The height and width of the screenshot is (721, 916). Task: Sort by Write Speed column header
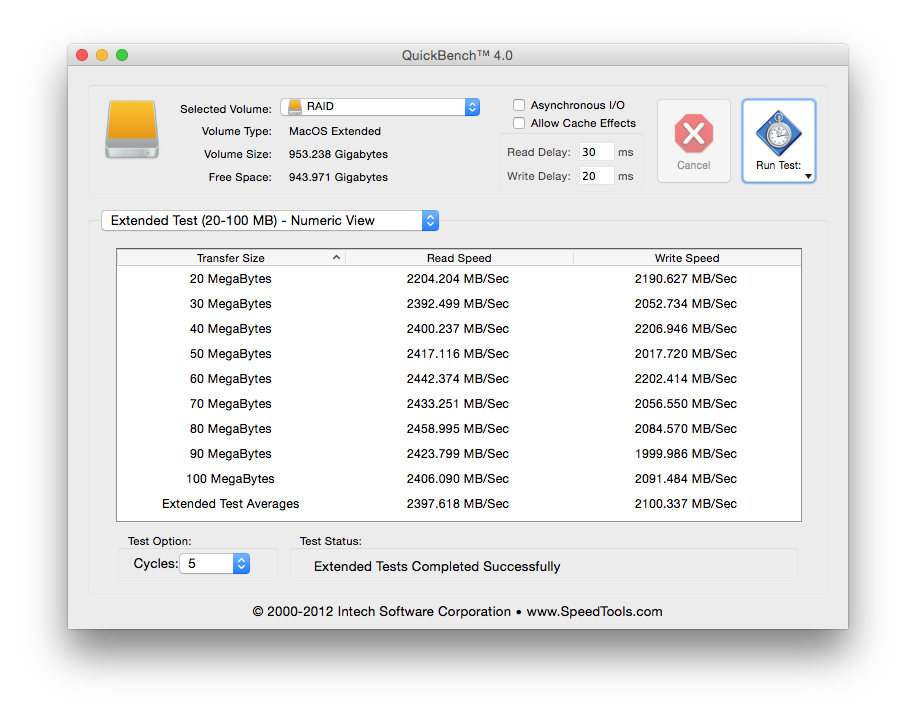687,258
